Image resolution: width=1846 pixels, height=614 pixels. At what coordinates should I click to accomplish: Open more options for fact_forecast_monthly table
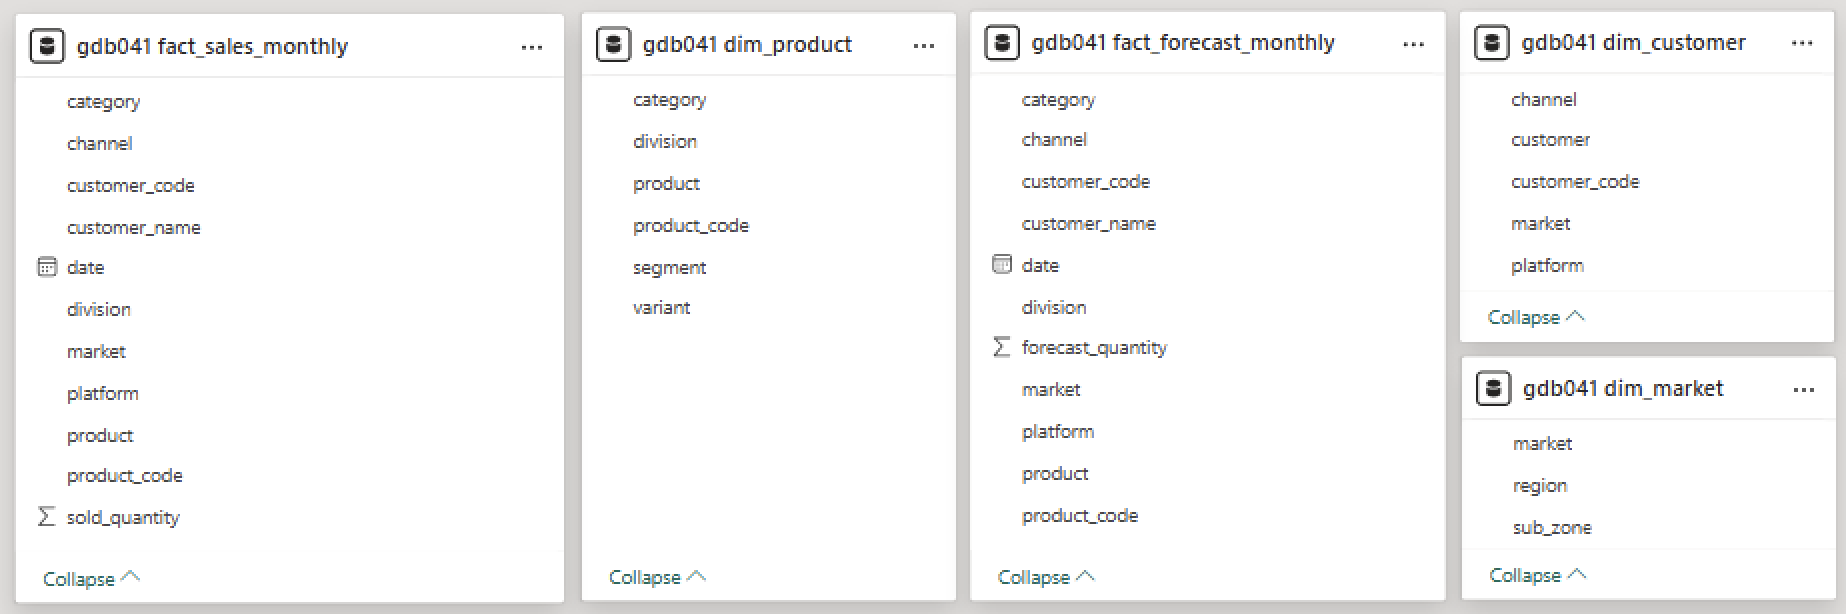pyautogui.click(x=1413, y=44)
